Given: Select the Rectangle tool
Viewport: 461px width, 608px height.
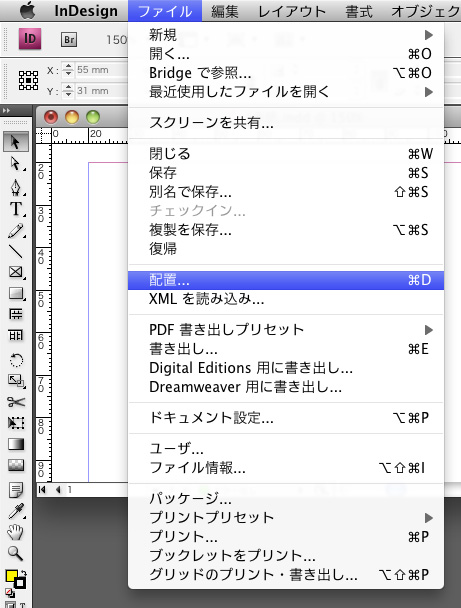Looking at the screenshot, I should point(16,294).
